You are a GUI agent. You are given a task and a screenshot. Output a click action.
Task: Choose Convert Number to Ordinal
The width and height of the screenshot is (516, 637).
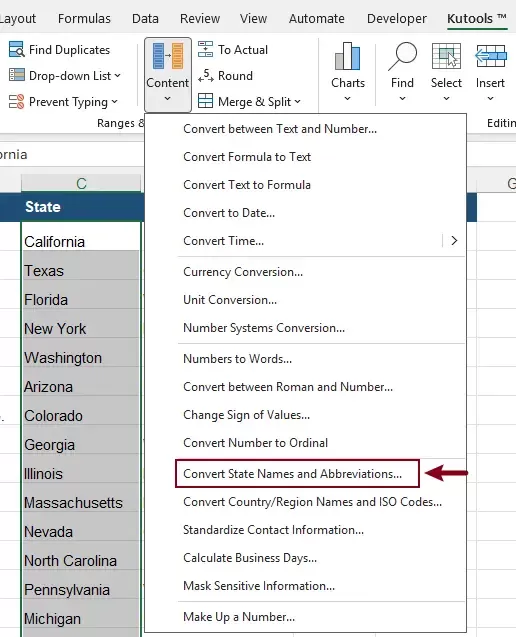point(306,443)
